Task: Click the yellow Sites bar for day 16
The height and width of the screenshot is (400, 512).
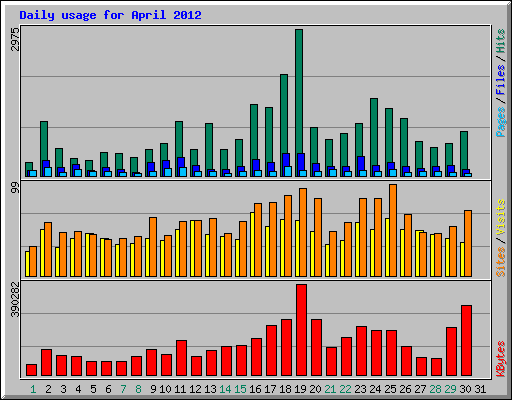Action: tap(252, 245)
